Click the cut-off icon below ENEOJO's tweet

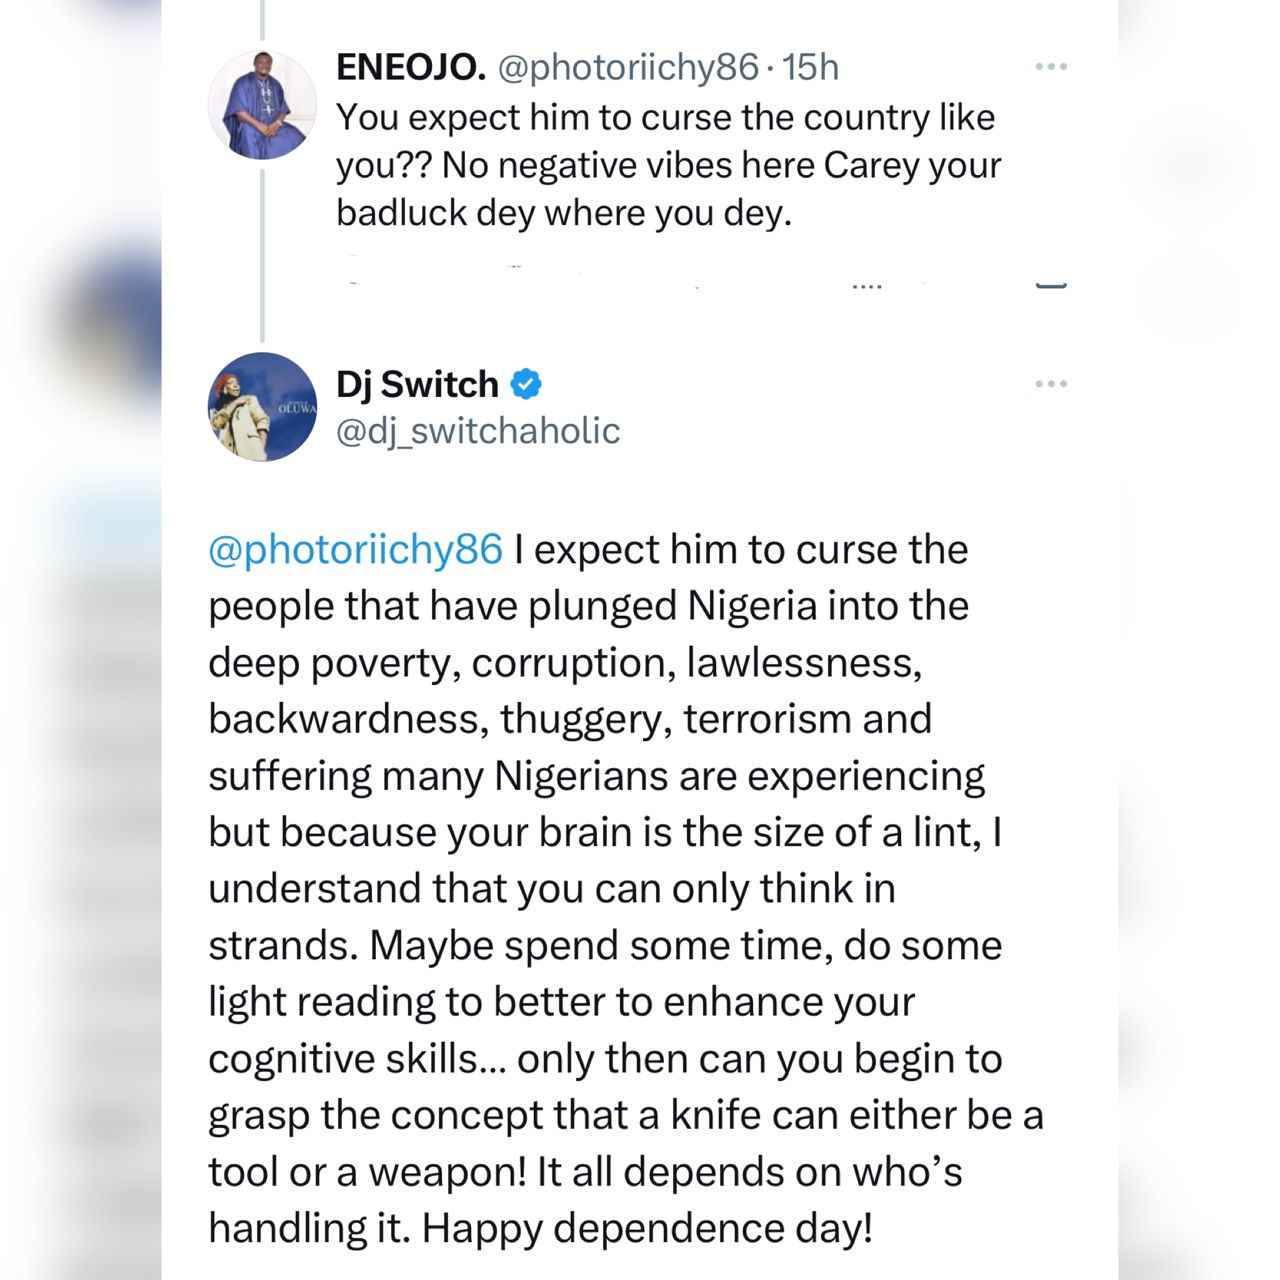pyautogui.click(x=1051, y=286)
